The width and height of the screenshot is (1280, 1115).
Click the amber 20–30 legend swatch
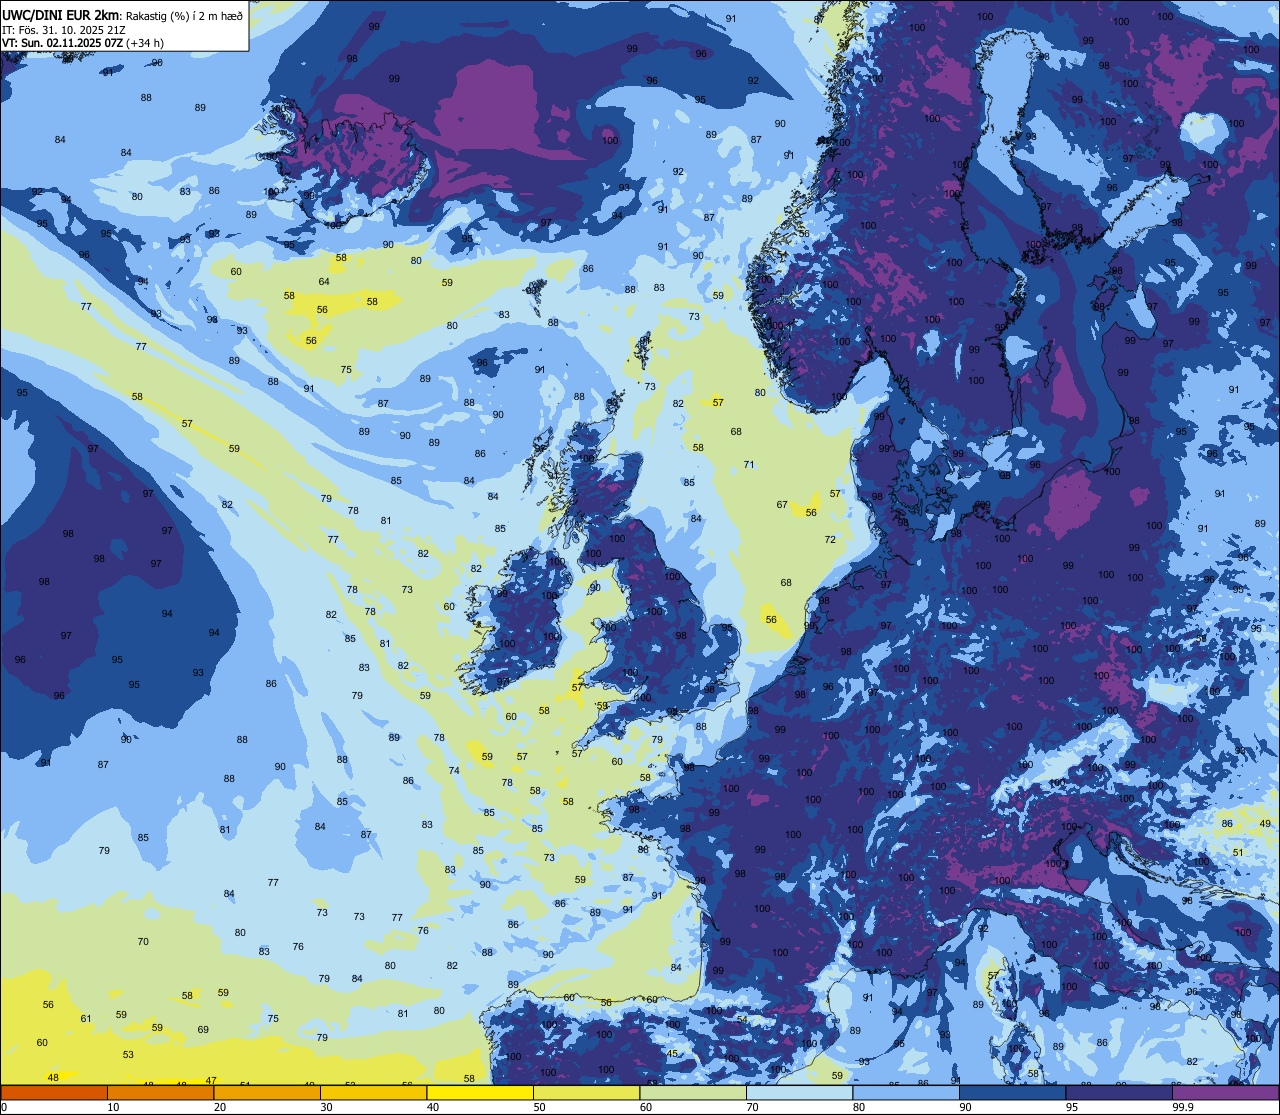(x=267, y=1092)
